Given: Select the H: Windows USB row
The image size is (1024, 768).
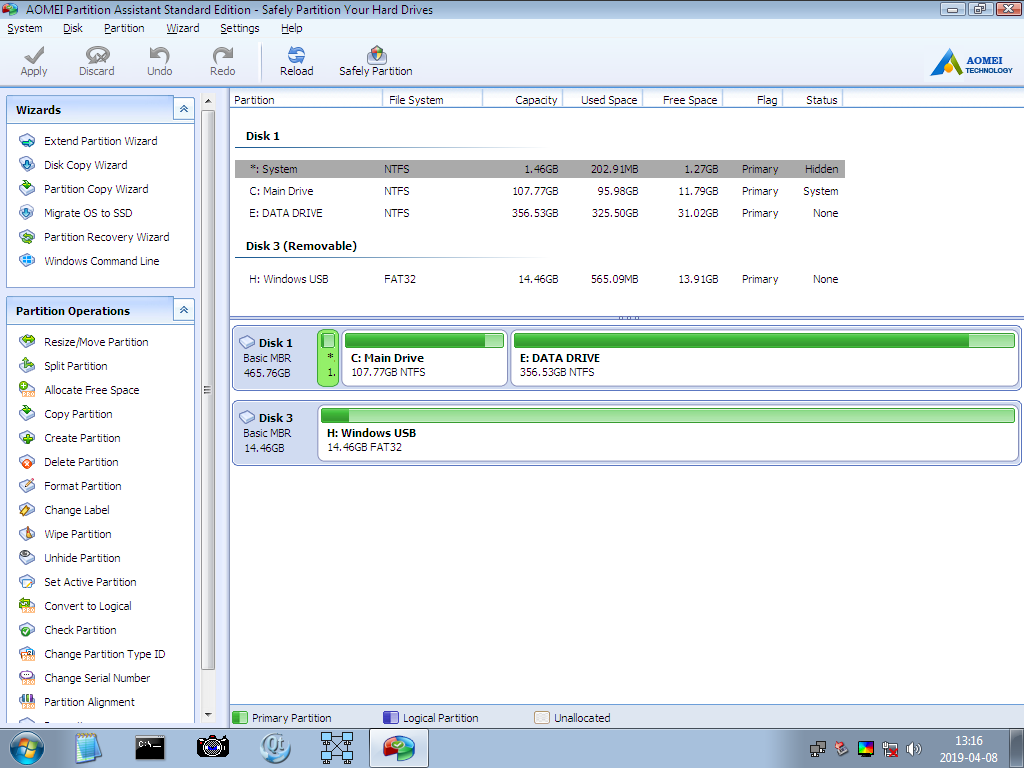Looking at the screenshot, I should tap(540, 279).
